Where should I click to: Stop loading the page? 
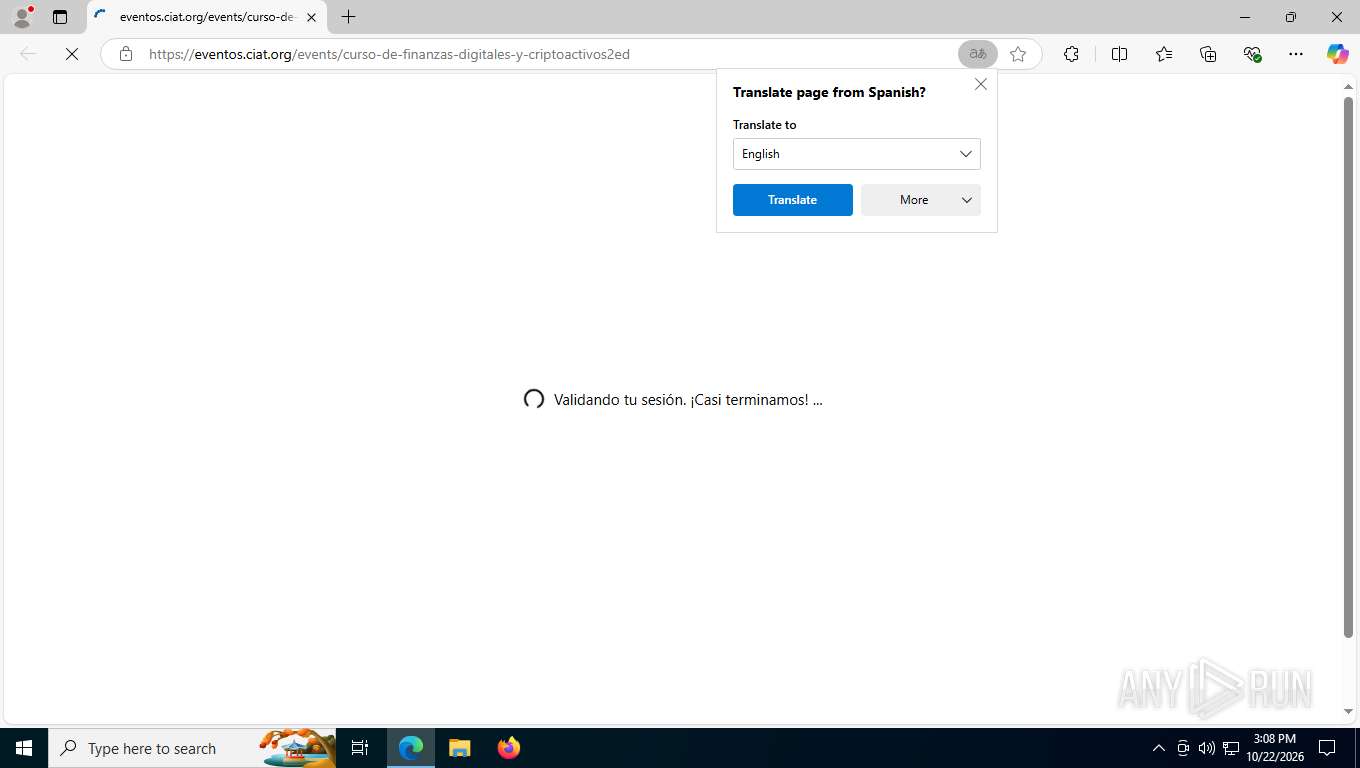click(x=72, y=54)
